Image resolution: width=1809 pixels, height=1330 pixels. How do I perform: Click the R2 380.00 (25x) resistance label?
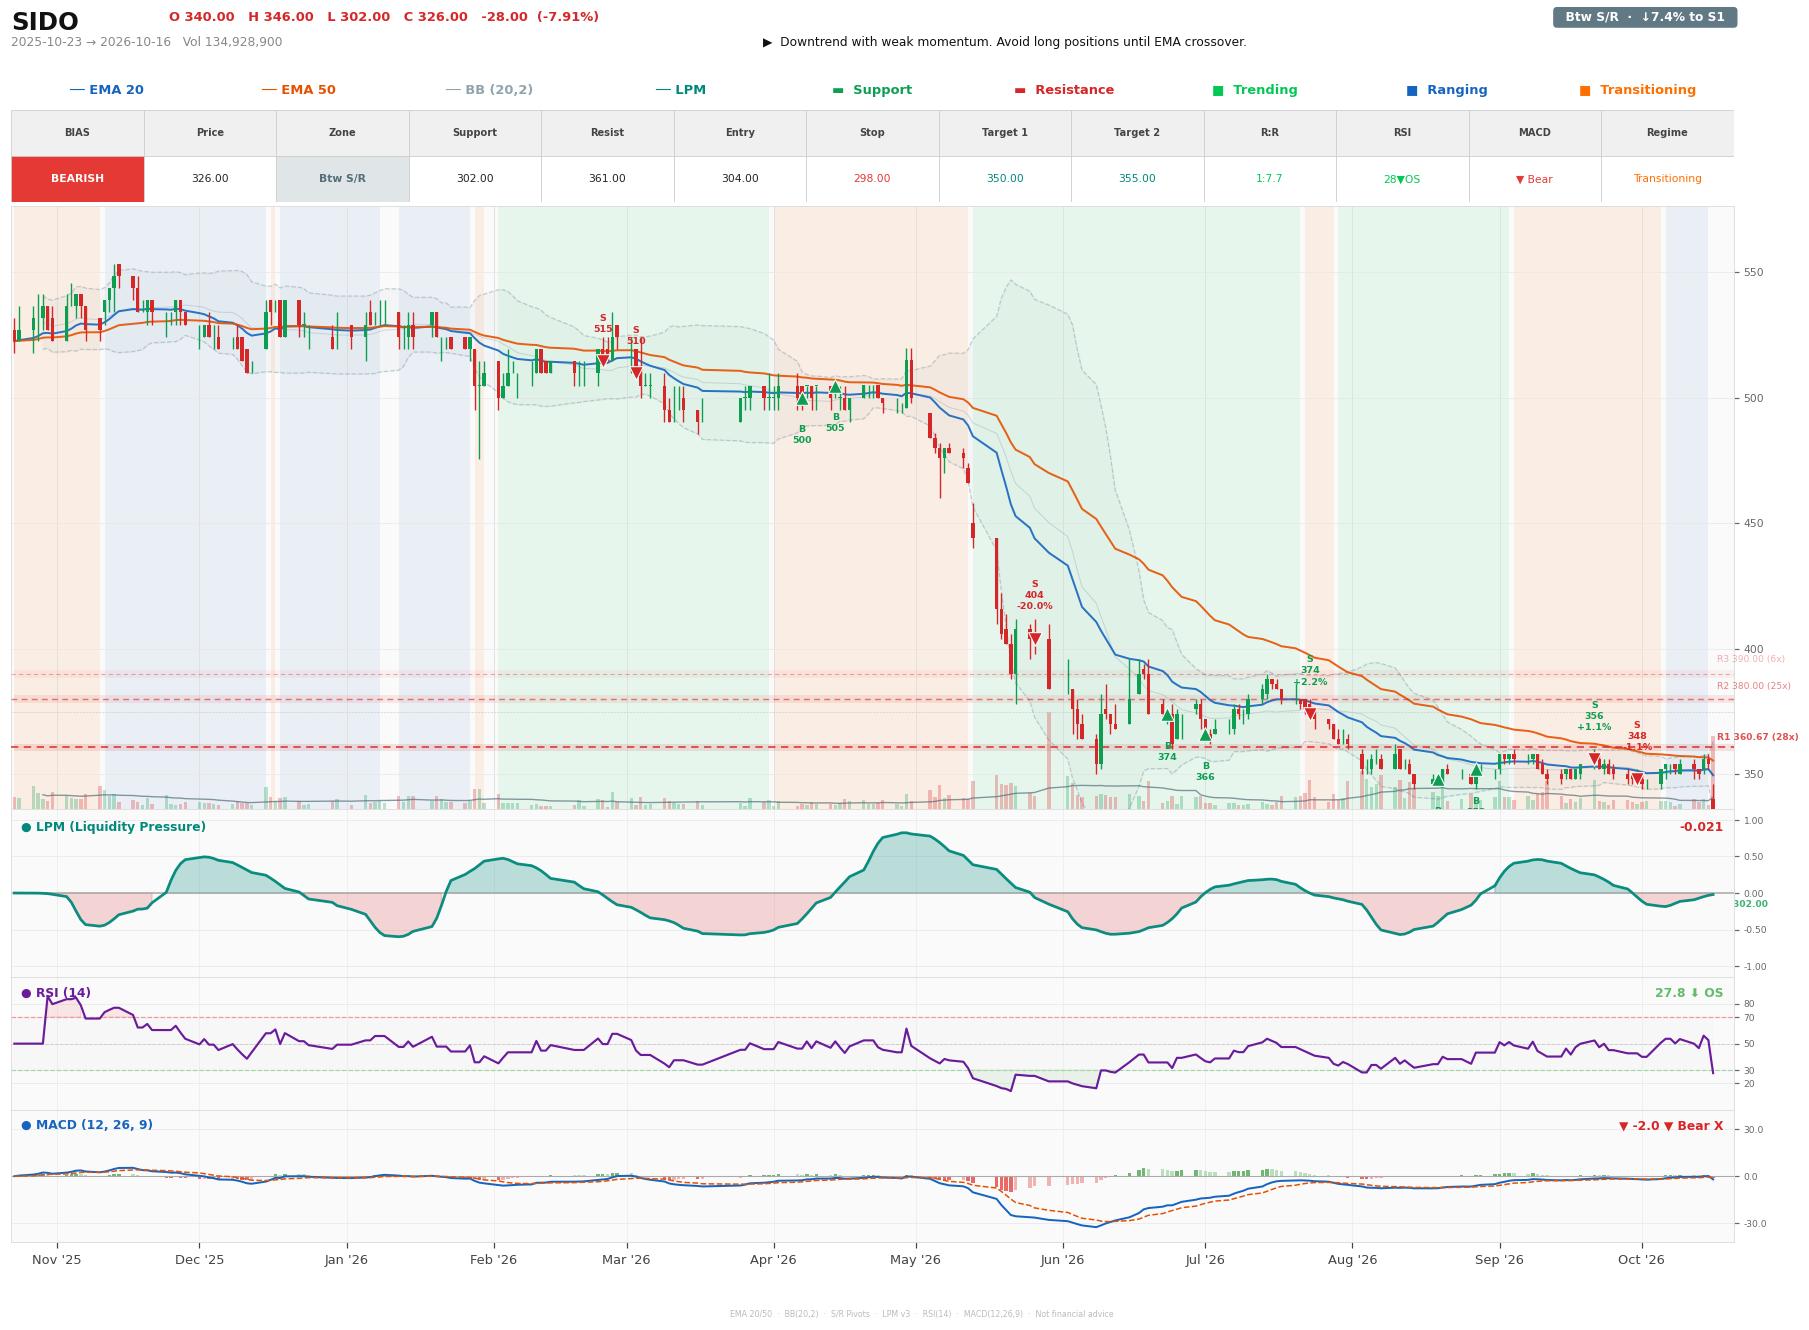click(x=1753, y=686)
